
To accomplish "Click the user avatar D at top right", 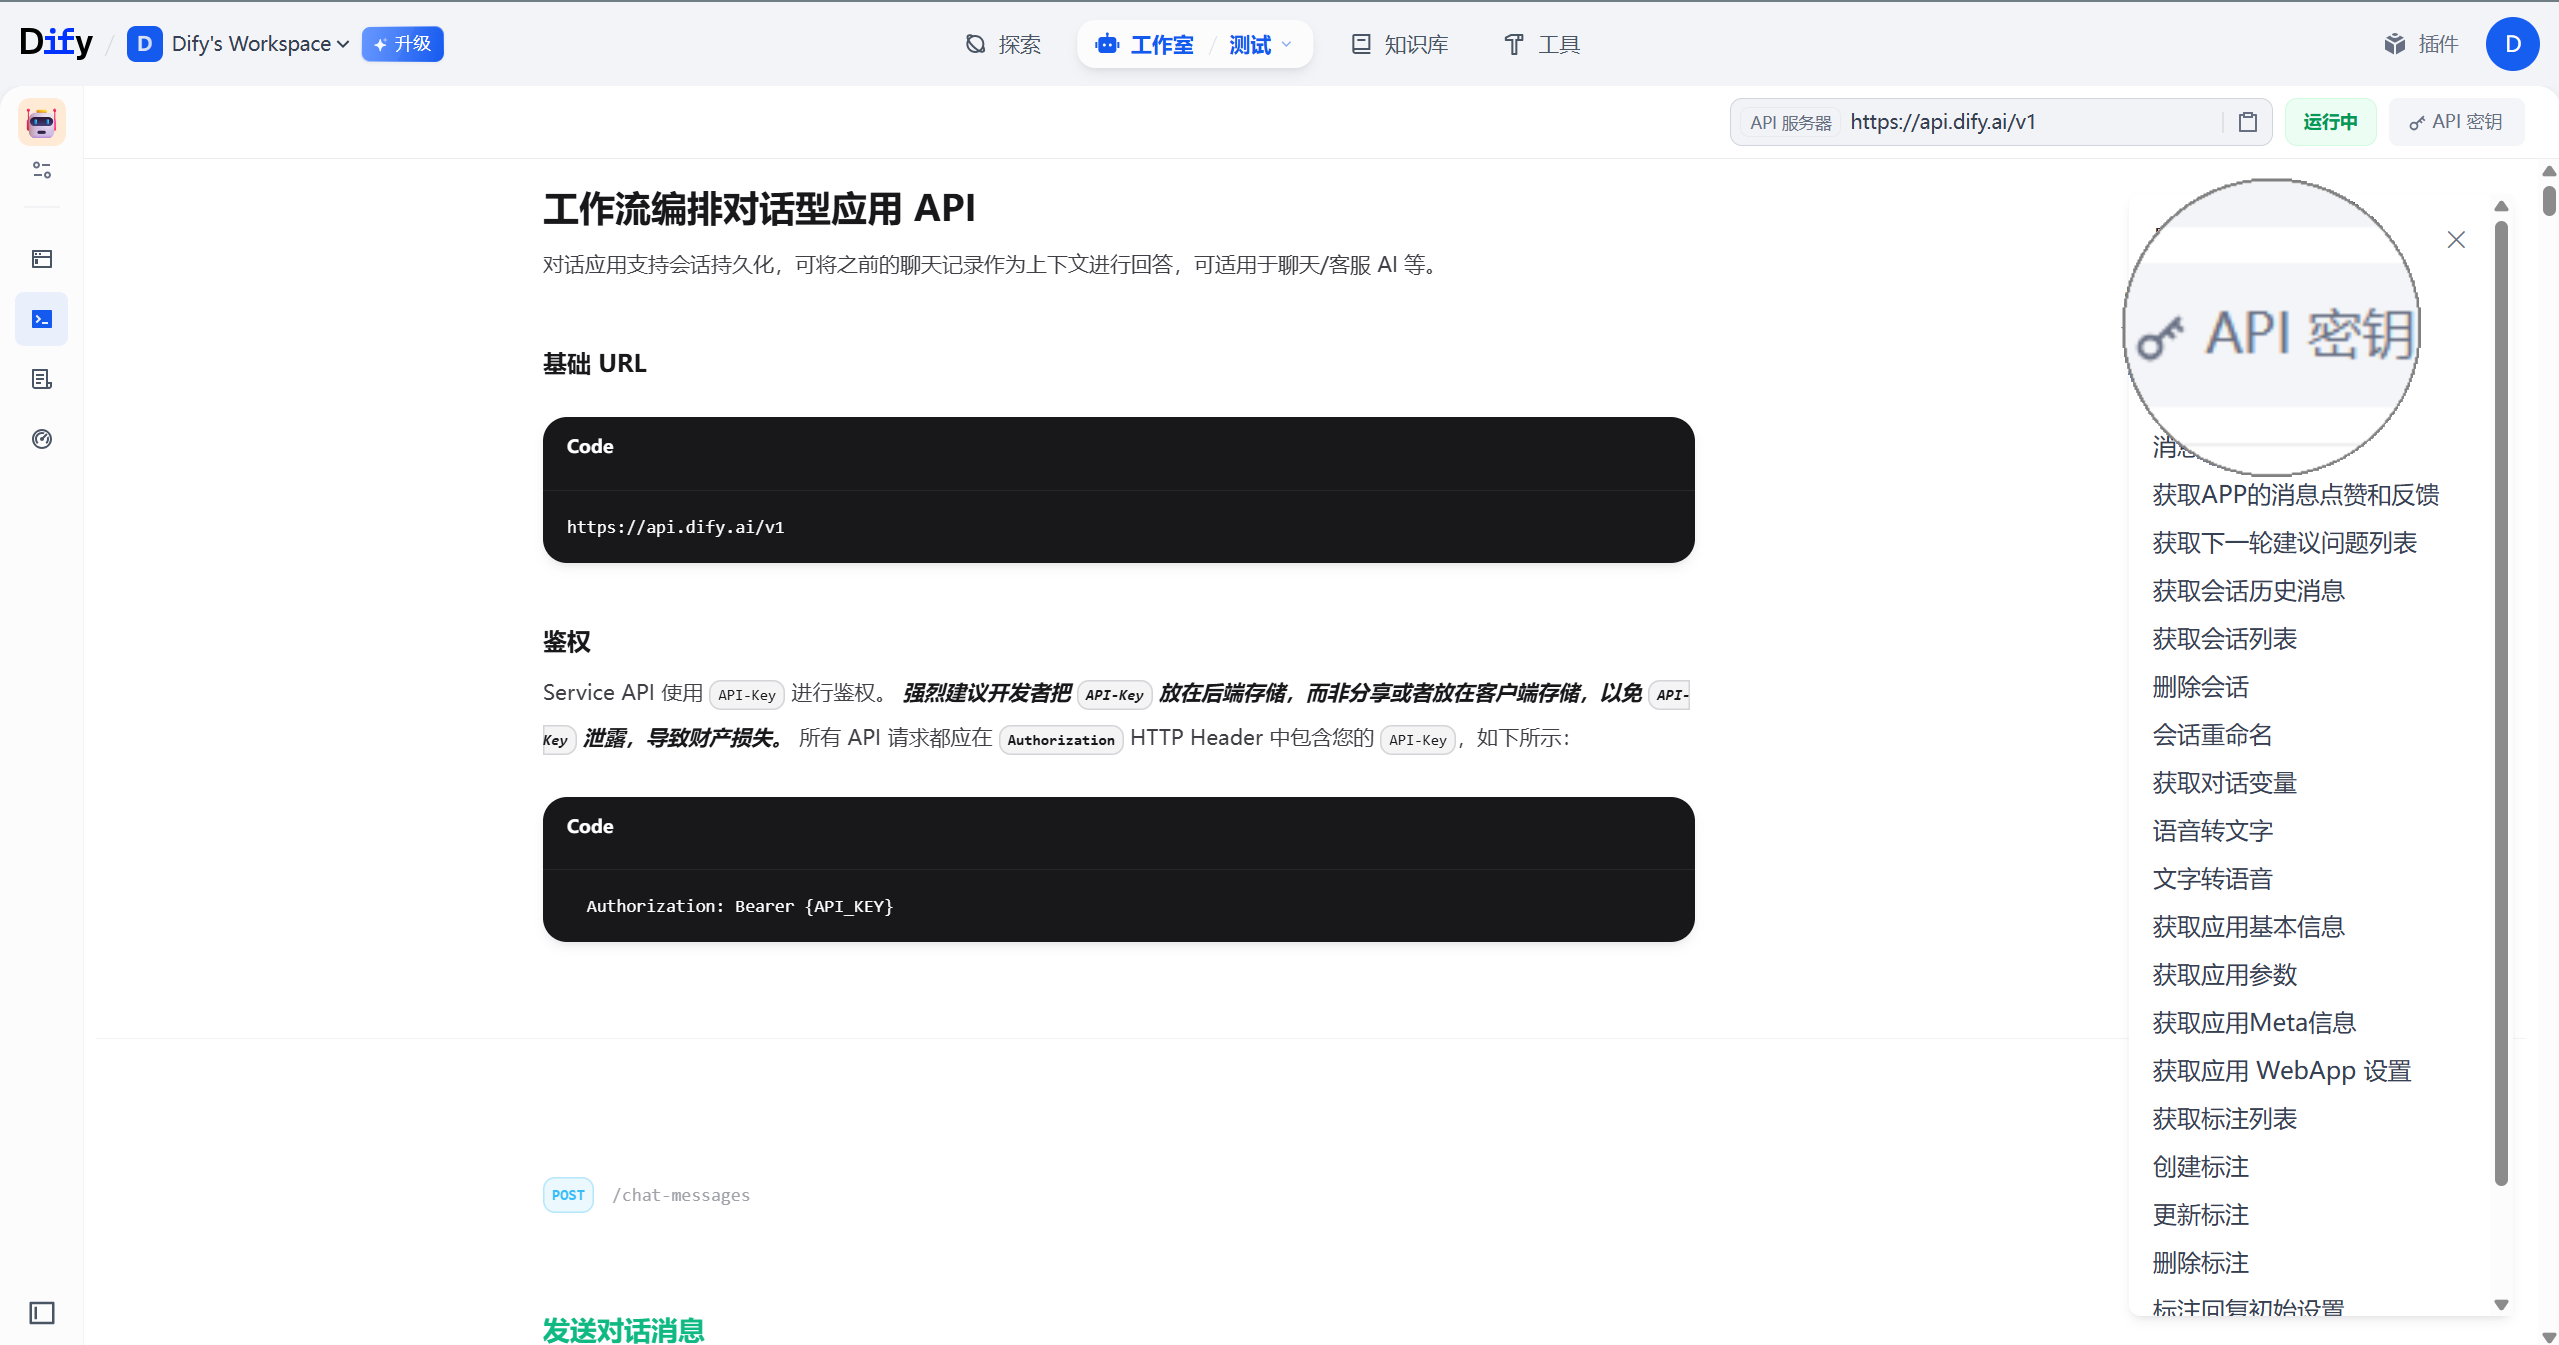I will point(2512,44).
